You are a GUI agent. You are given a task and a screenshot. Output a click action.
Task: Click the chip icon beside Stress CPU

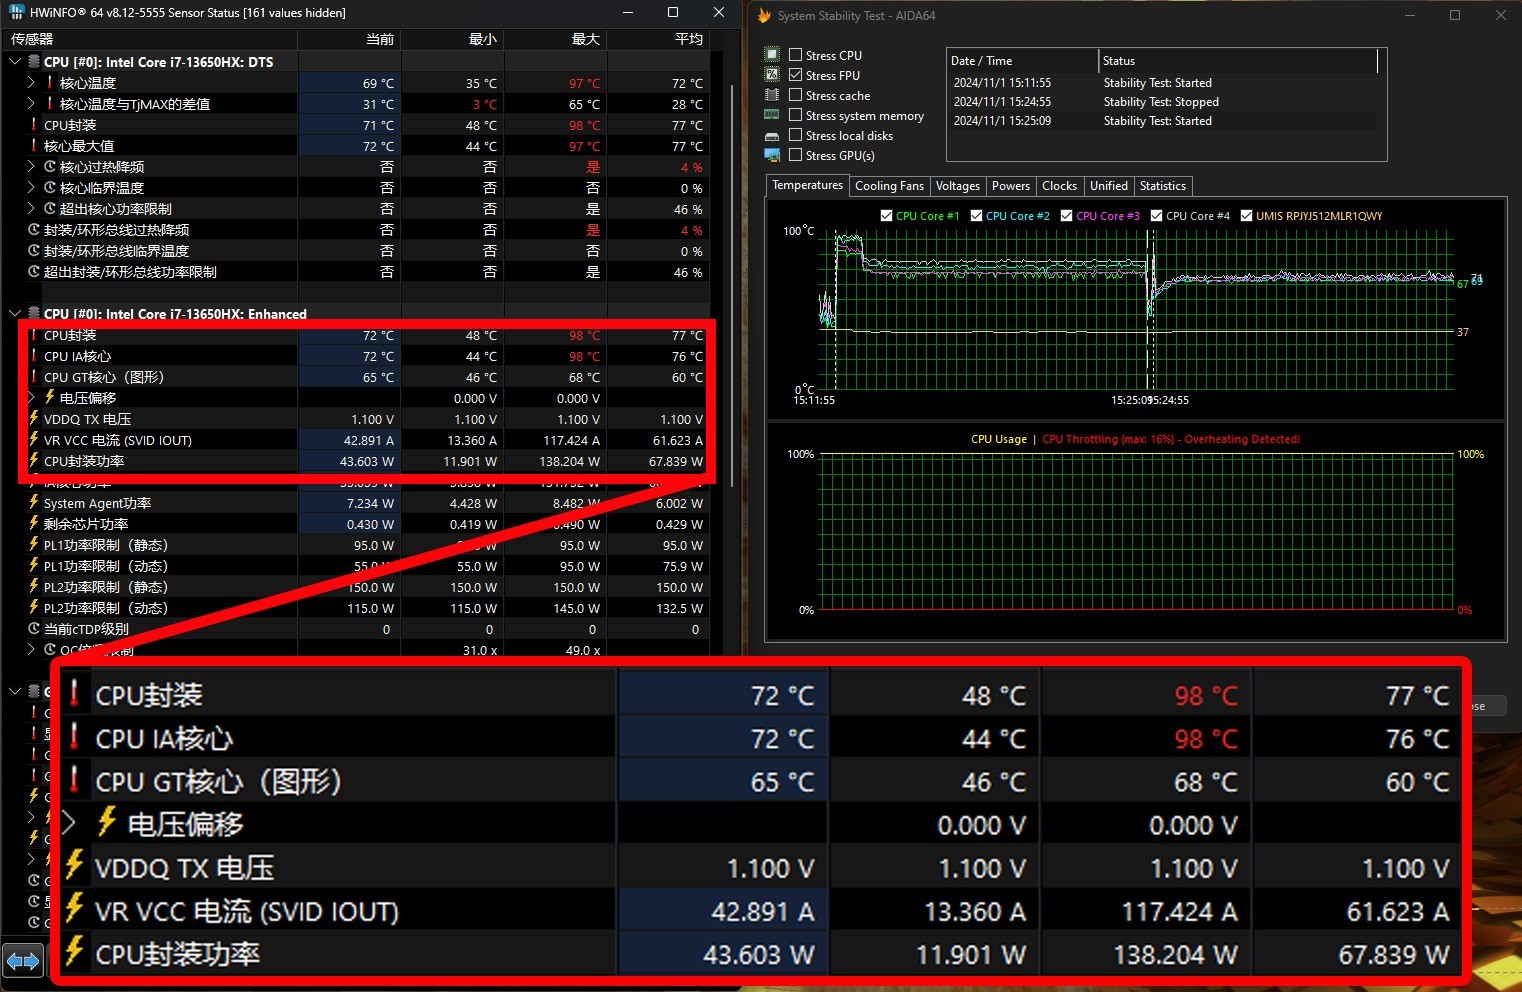[x=772, y=55]
